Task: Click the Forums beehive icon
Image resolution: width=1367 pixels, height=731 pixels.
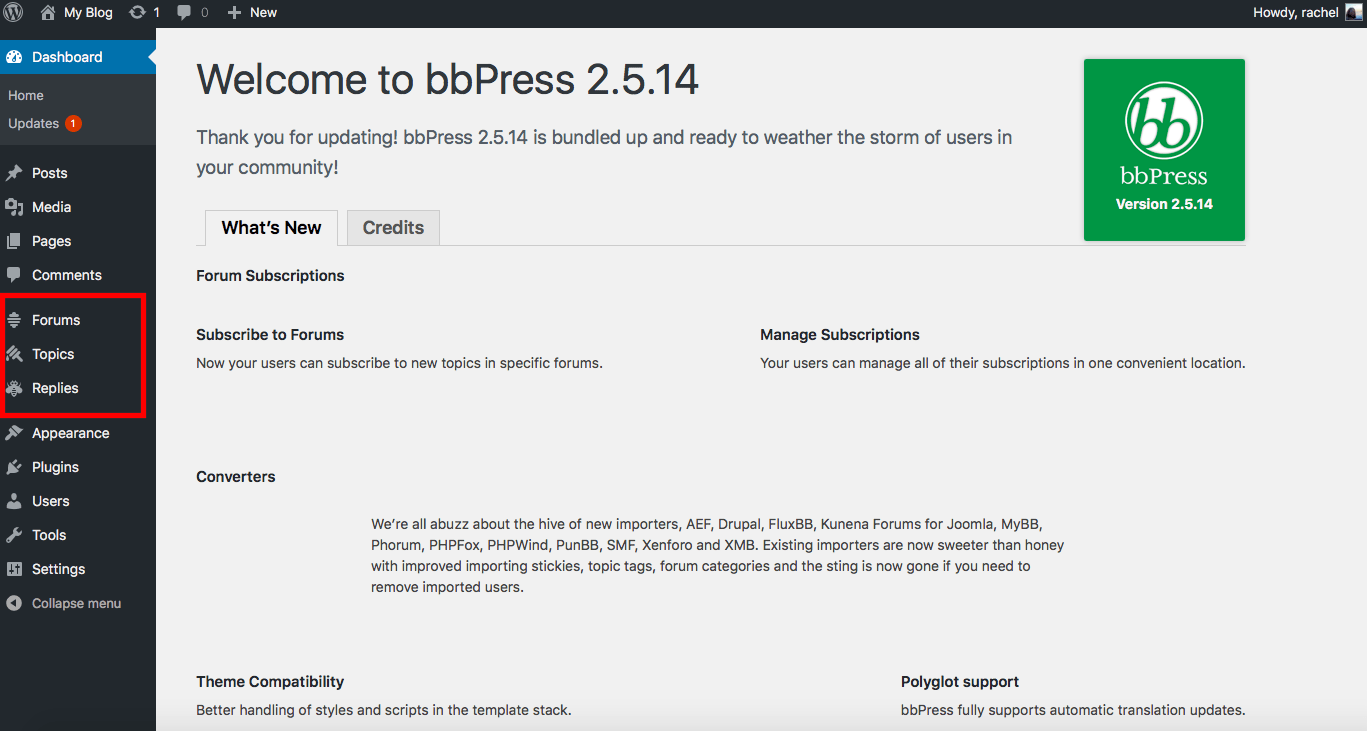Action: [14, 320]
